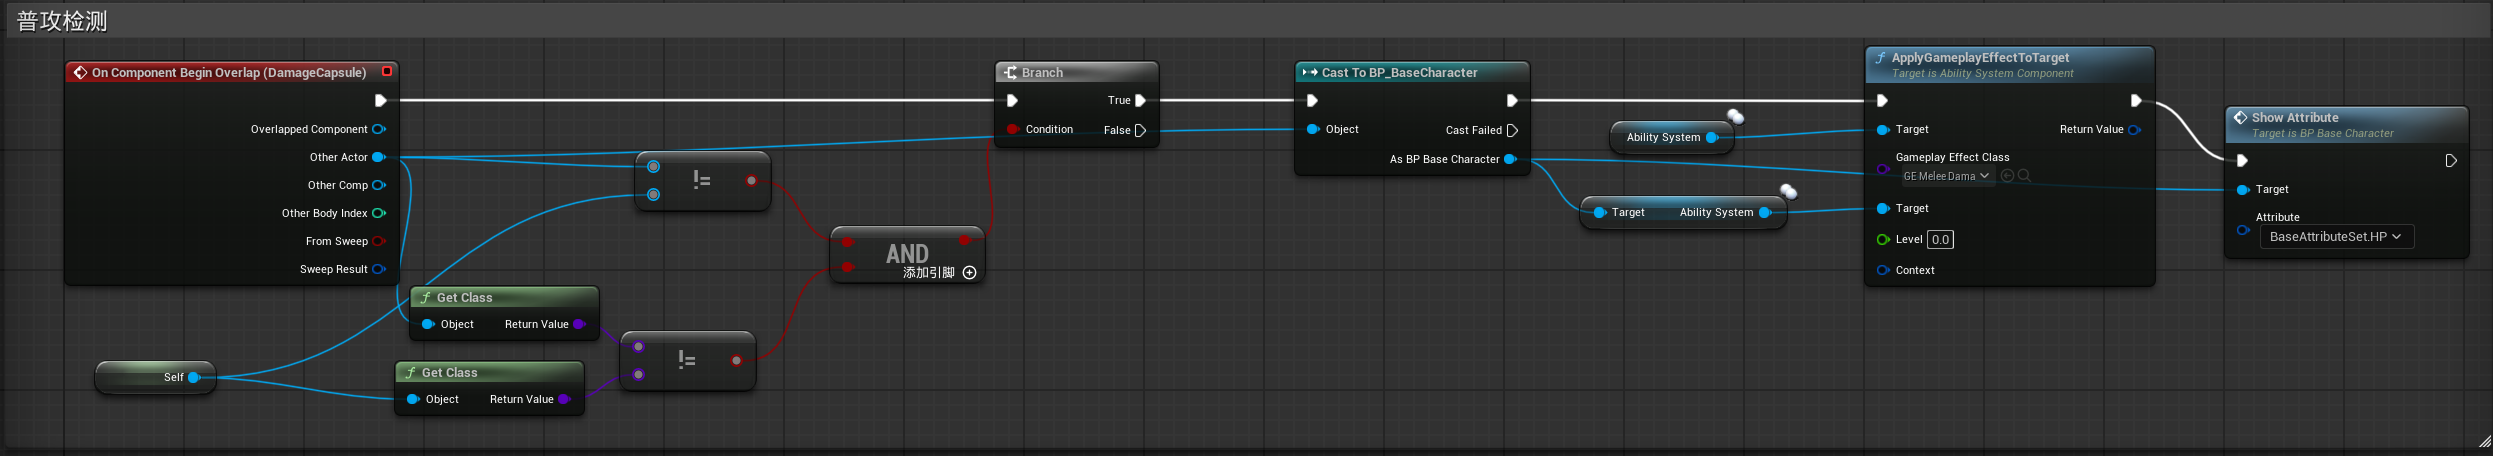2493x456 pixels.
Task: Click the Return Value pin on ApplyGameplayEffectToTarget
Action: point(2135,129)
